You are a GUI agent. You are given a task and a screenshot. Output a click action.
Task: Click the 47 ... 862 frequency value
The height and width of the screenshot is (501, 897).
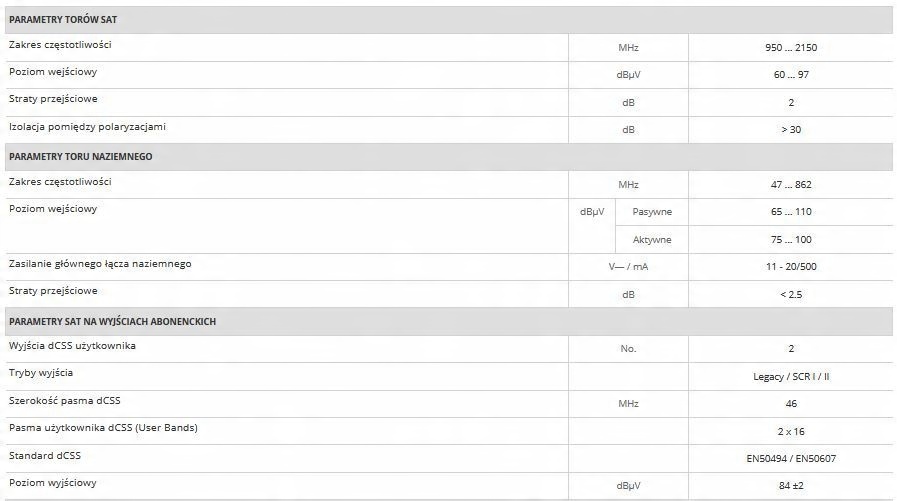click(x=790, y=185)
